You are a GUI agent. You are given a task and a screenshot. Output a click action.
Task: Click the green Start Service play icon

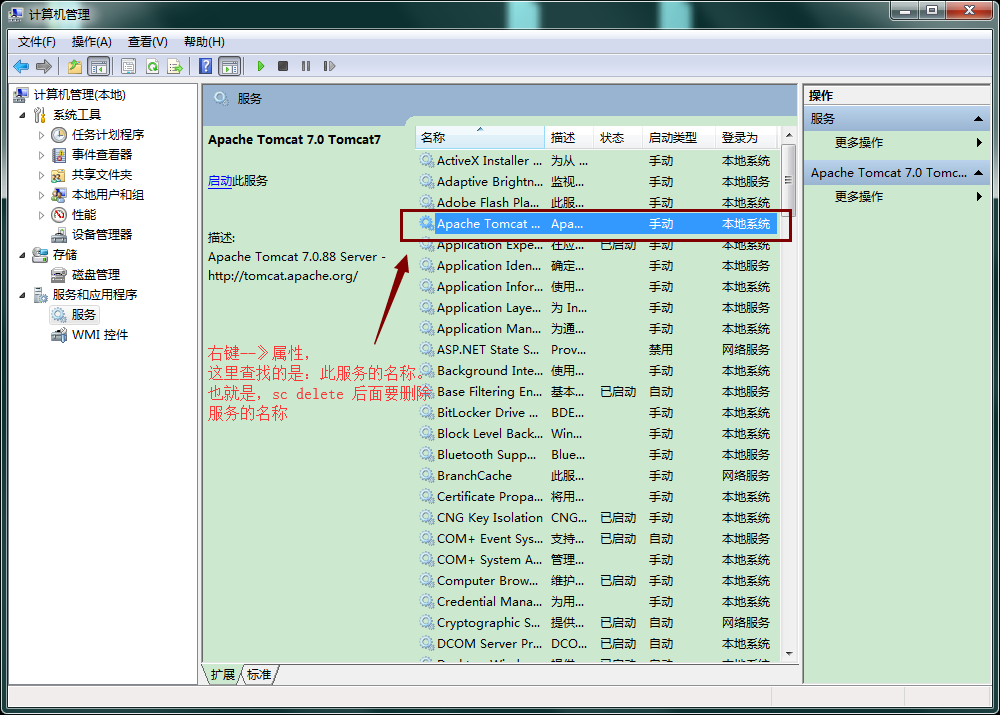260,66
